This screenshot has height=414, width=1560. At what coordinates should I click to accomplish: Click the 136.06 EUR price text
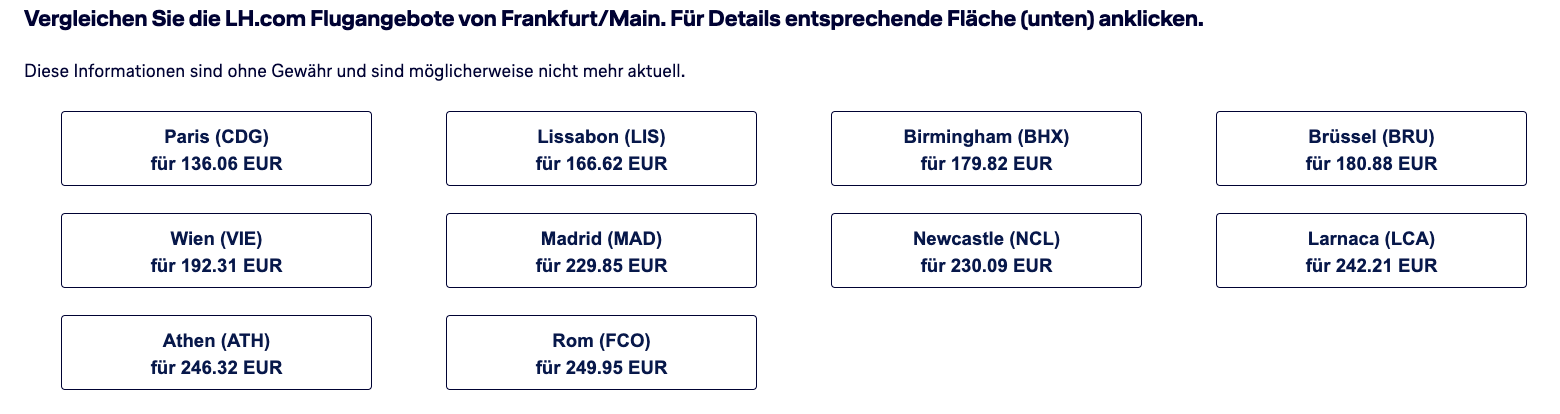pos(216,164)
